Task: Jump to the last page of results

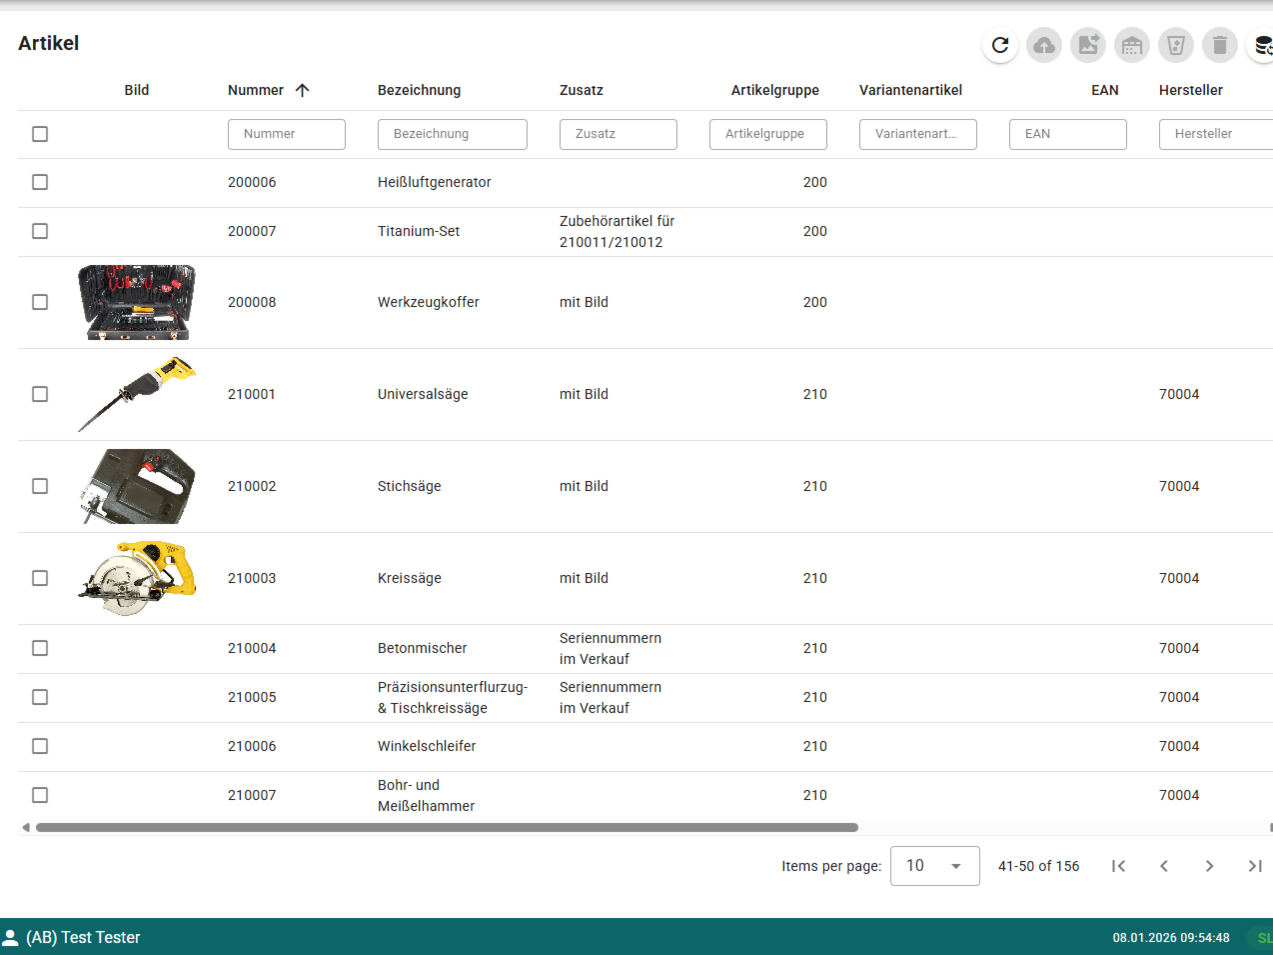Action: pos(1255,866)
